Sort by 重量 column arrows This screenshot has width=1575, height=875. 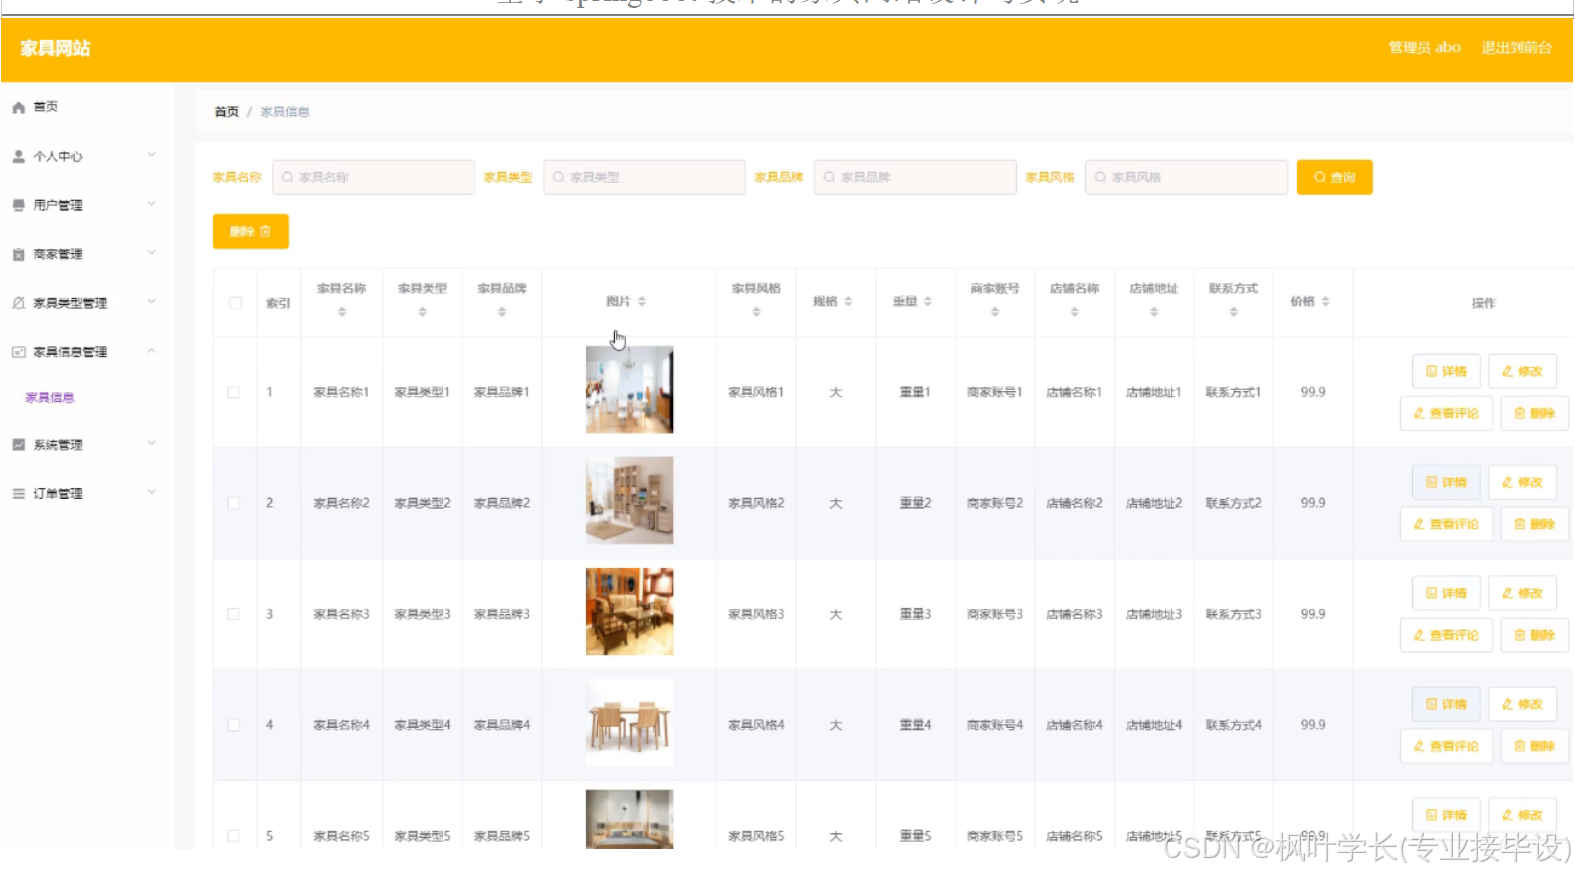(x=928, y=301)
